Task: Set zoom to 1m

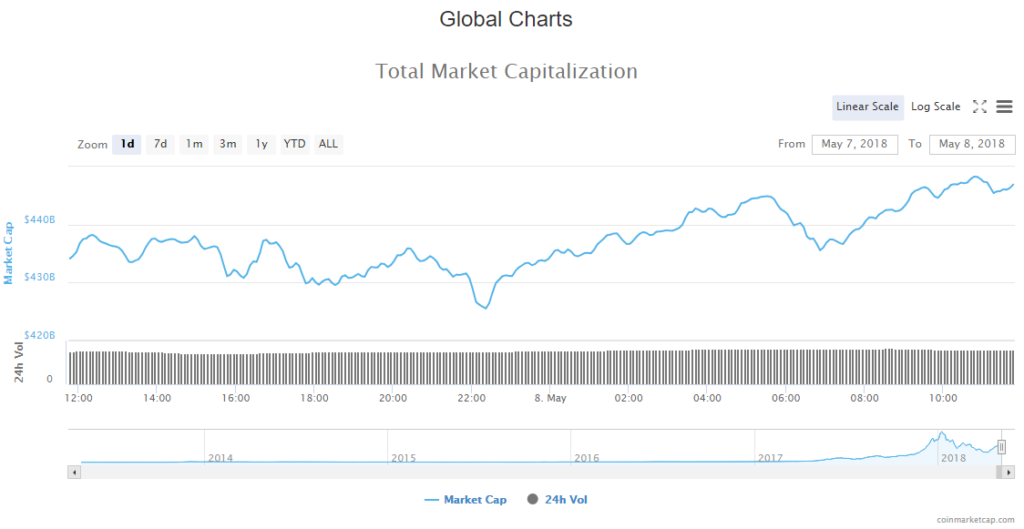Action: [x=194, y=144]
